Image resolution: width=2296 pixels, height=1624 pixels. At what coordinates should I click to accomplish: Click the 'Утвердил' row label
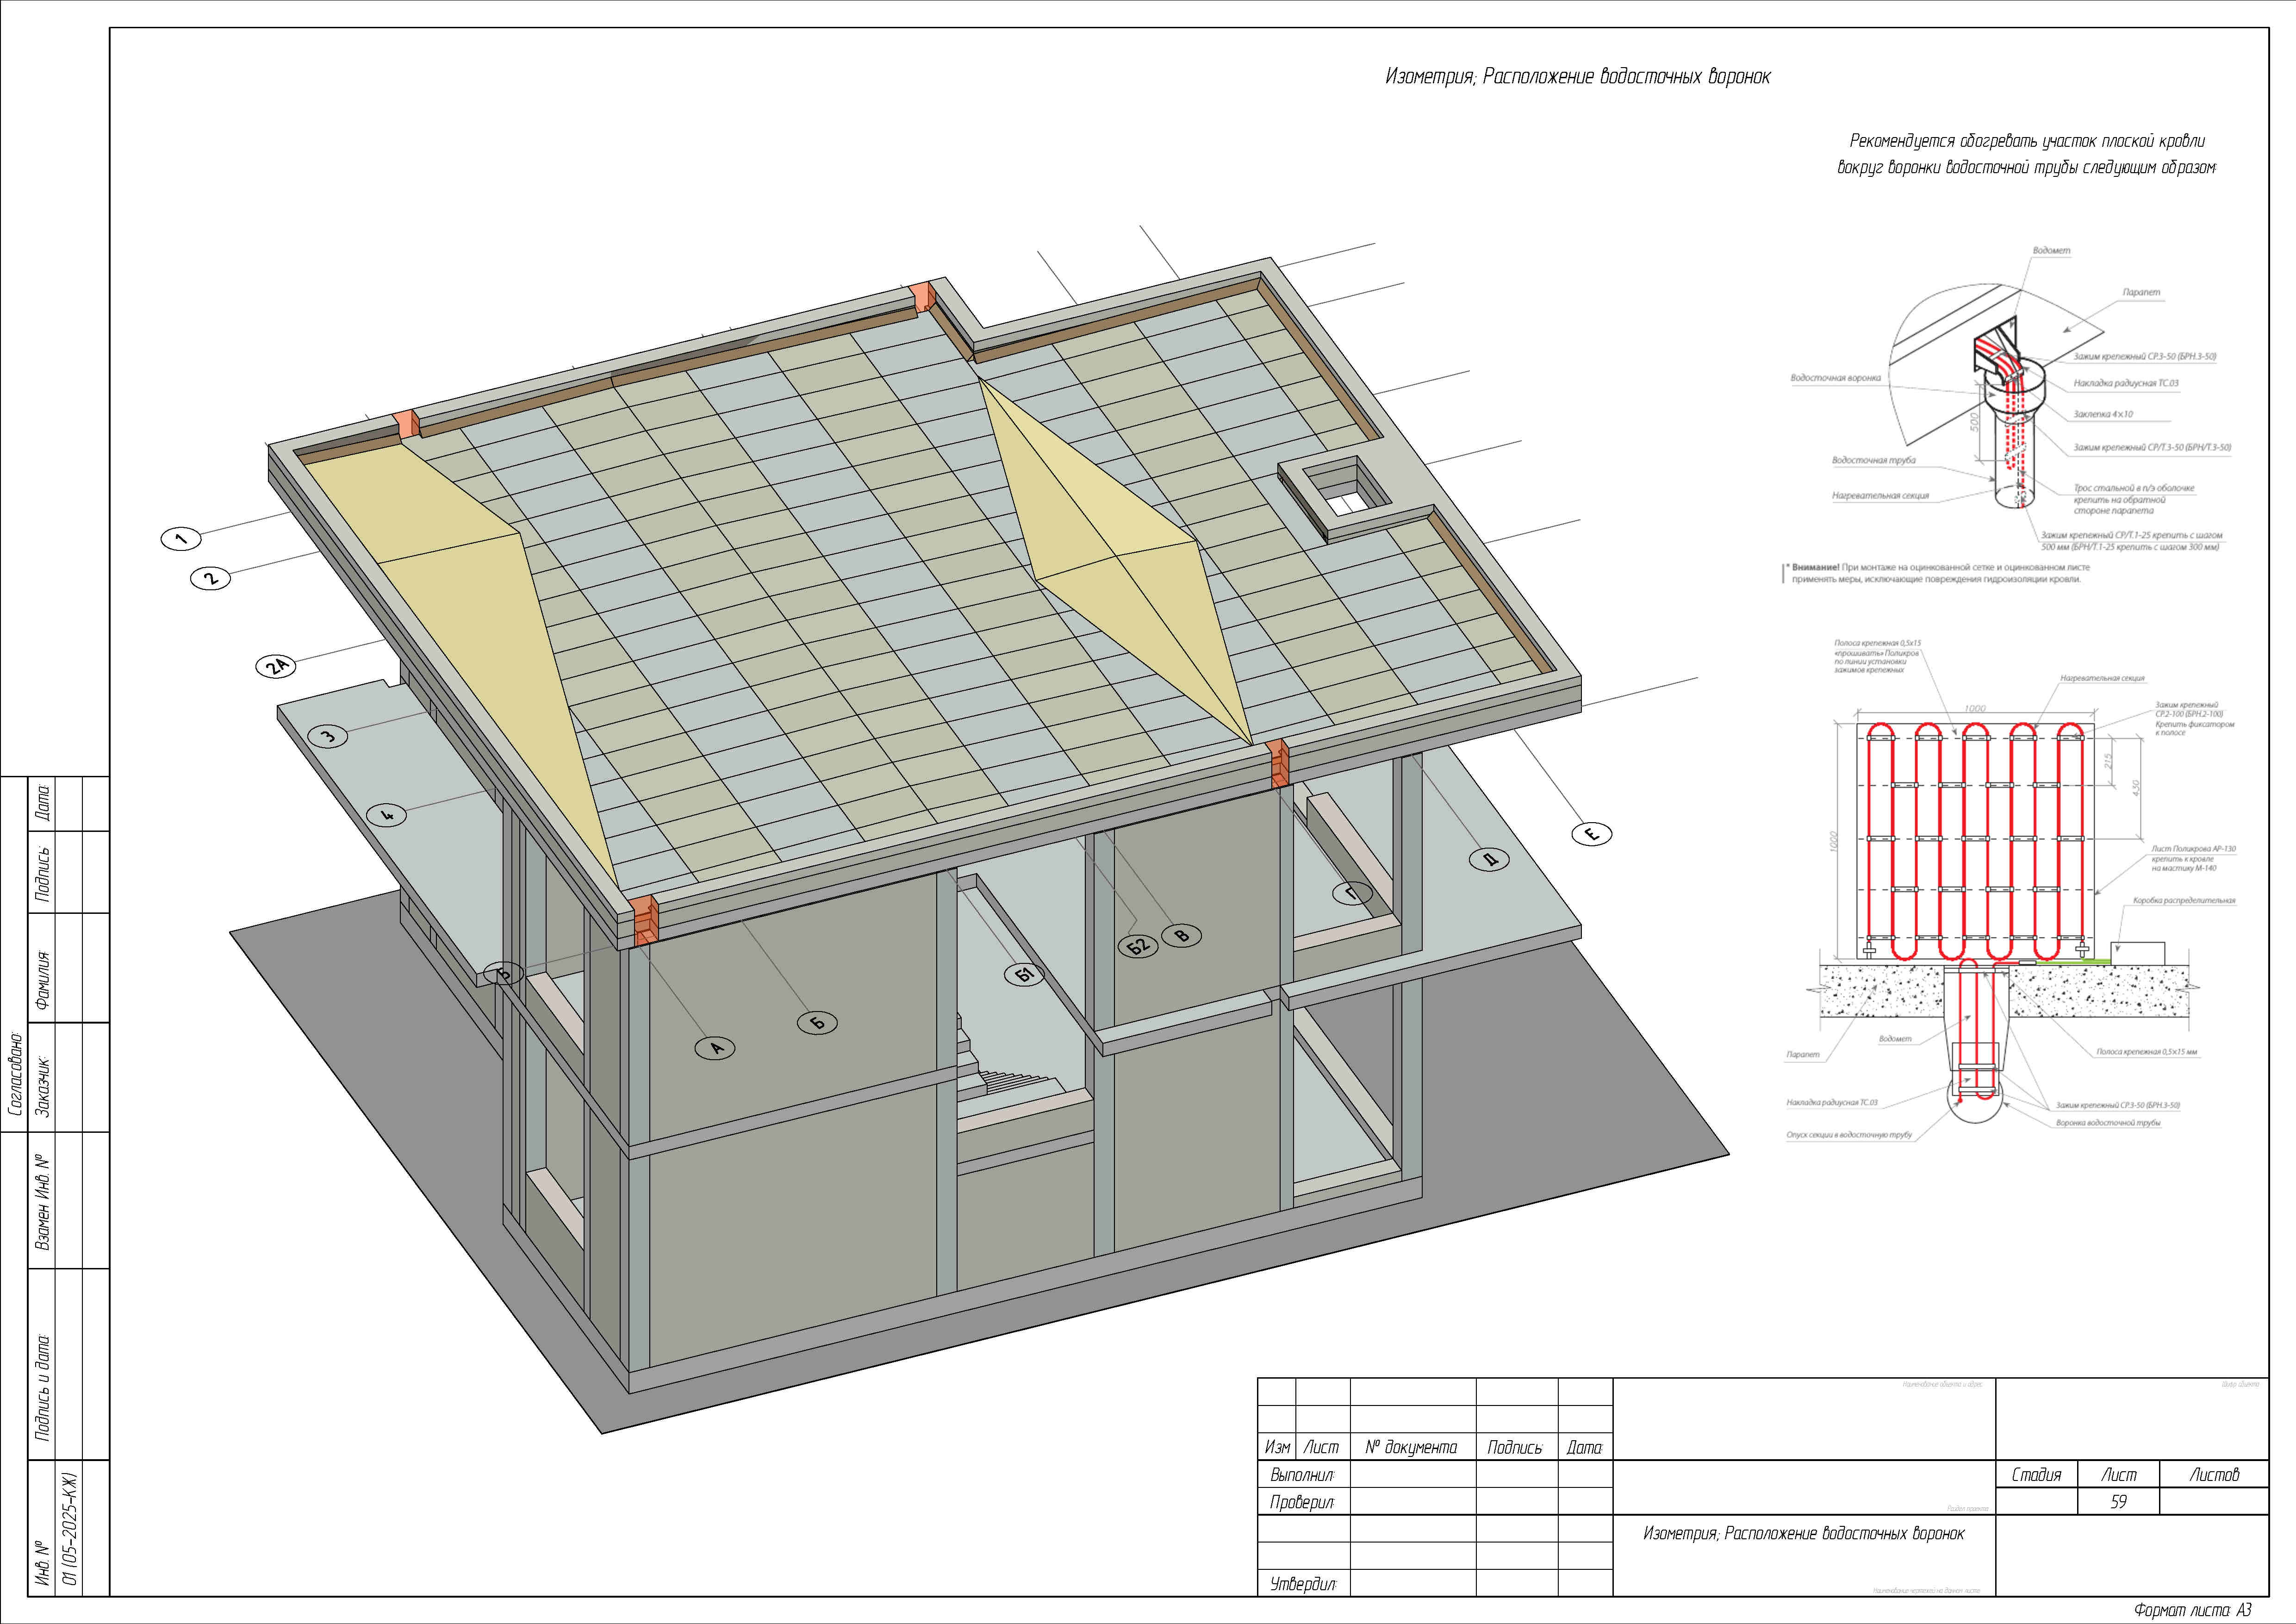1302,1584
